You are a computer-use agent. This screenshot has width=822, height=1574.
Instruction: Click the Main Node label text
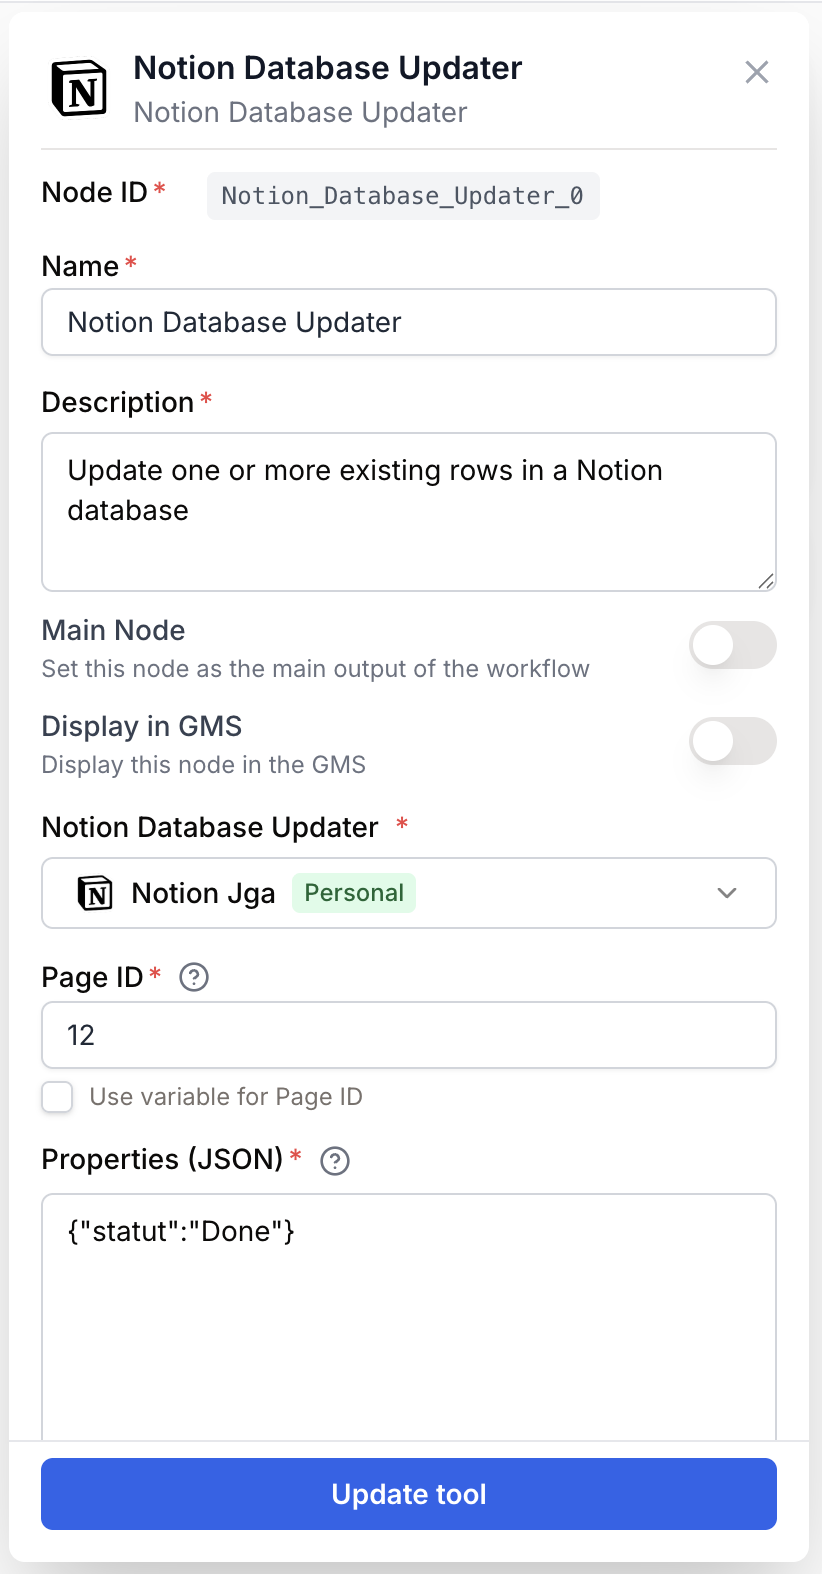[114, 630]
